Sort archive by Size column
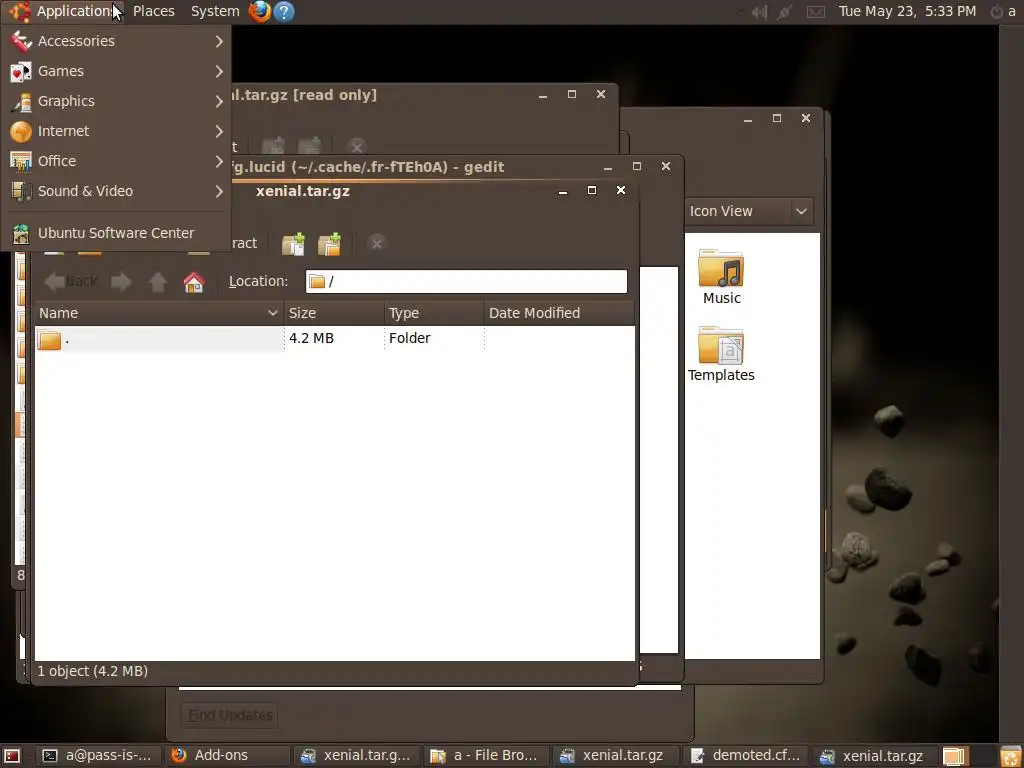 click(334, 313)
